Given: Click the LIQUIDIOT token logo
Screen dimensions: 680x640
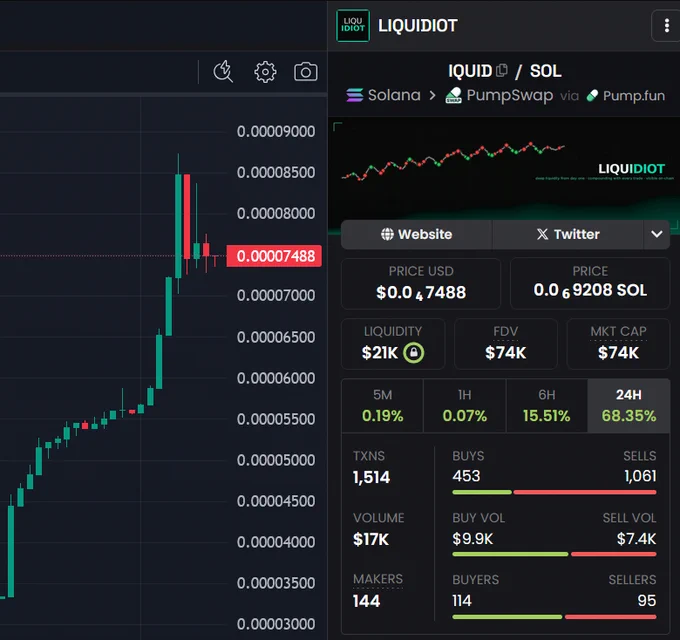Looking at the screenshot, I should [353, 26].
